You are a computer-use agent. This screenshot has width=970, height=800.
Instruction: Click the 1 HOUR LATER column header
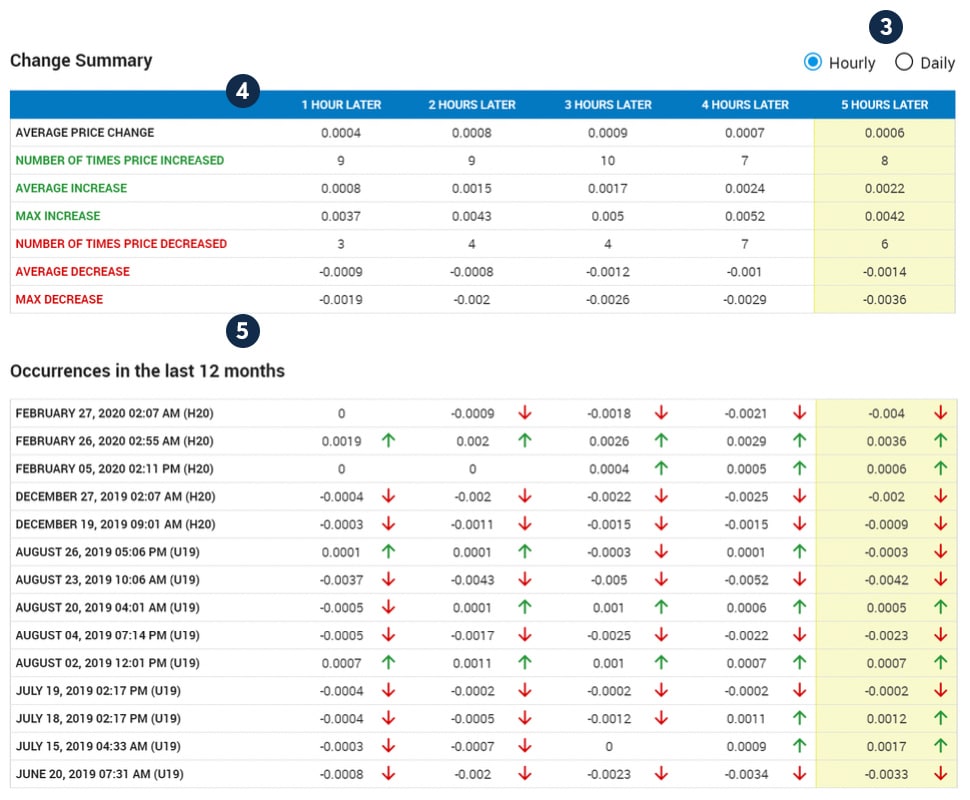(x=341, y=105)
